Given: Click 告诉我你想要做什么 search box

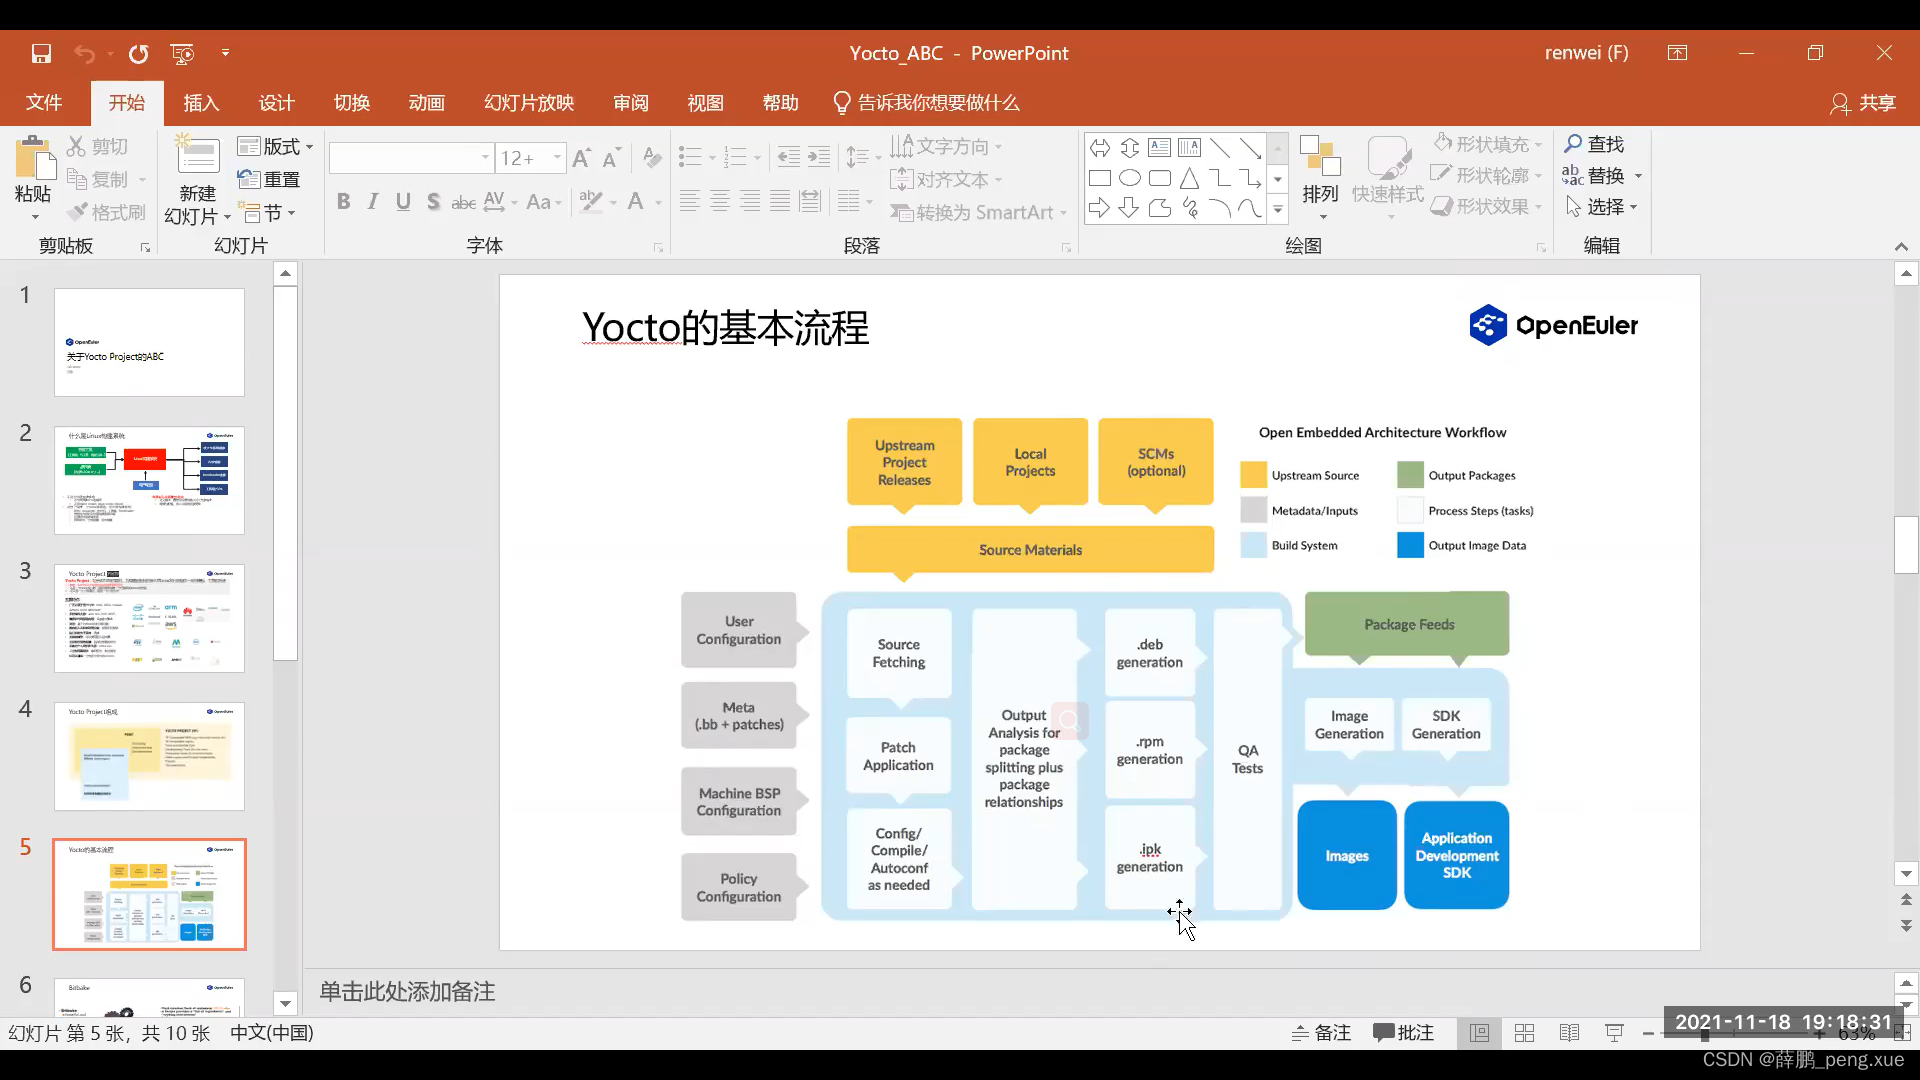Looking at the screenshot, I should (927, 103).
